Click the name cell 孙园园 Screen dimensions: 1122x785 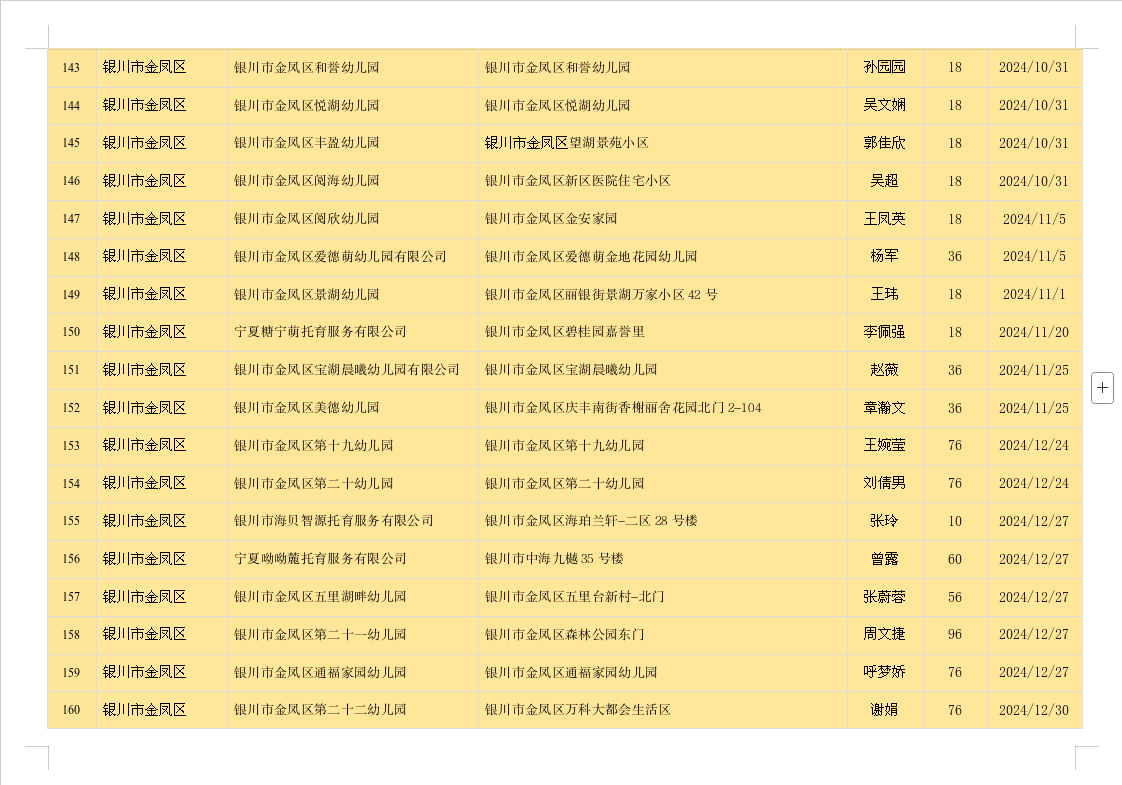(884, 68)
